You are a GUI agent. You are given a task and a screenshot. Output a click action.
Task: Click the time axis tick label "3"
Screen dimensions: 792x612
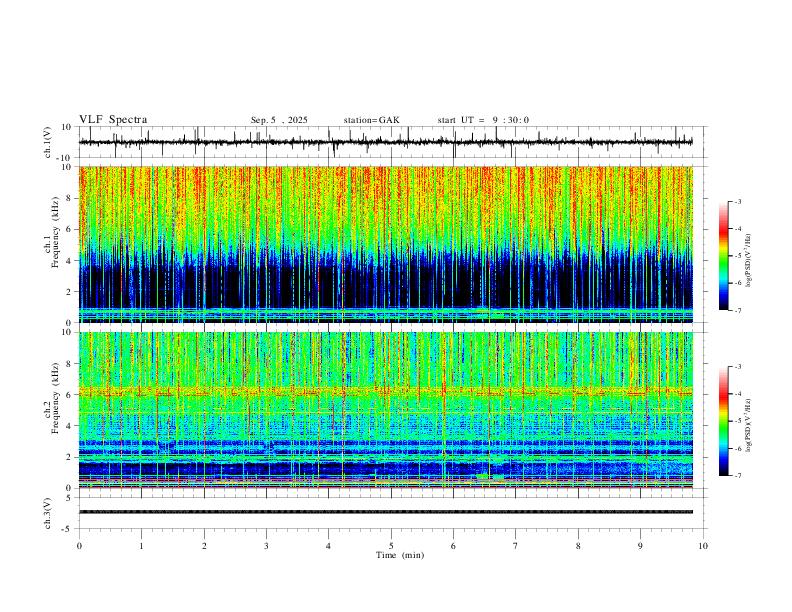click(x=266, y=546)
